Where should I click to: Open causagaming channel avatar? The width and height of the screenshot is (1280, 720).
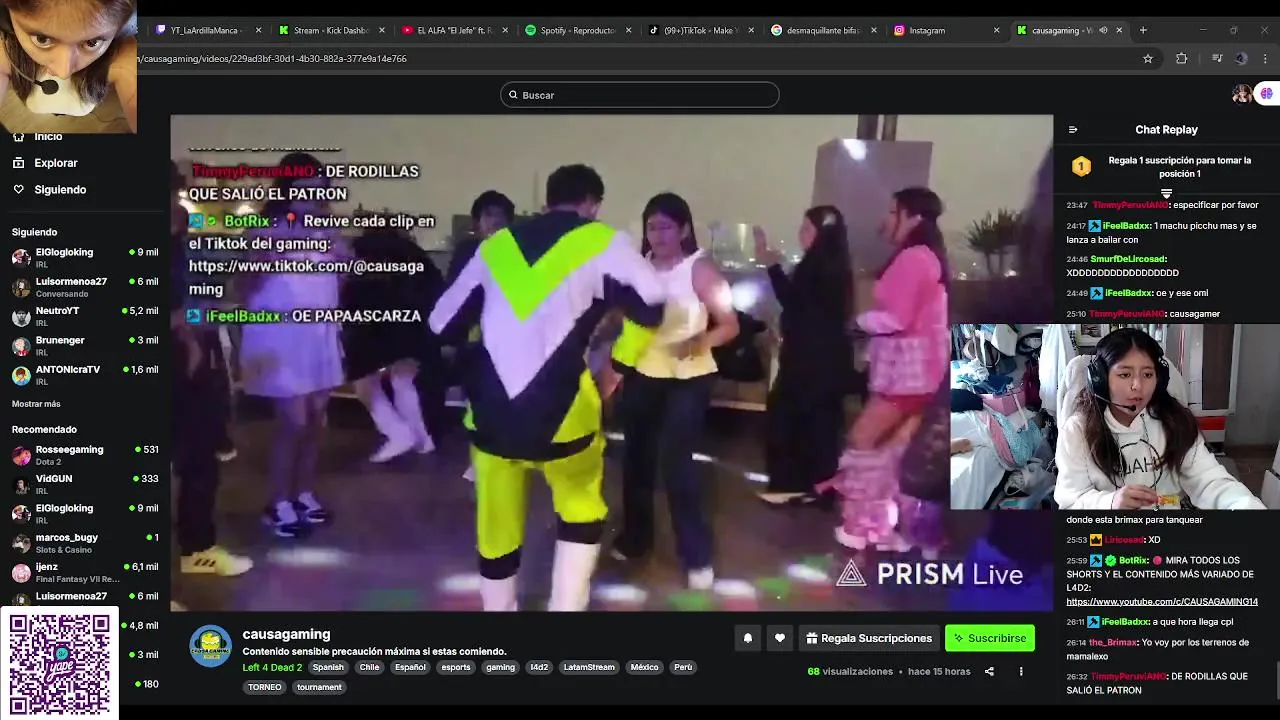210,646
